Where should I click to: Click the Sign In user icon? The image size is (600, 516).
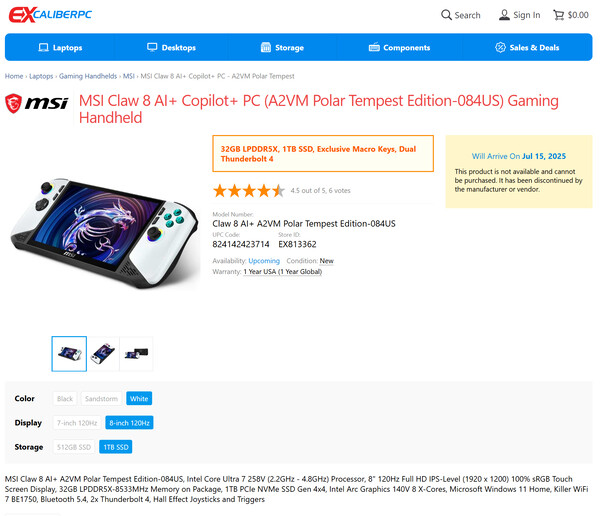pyautogui.click(x=504, y=15)
